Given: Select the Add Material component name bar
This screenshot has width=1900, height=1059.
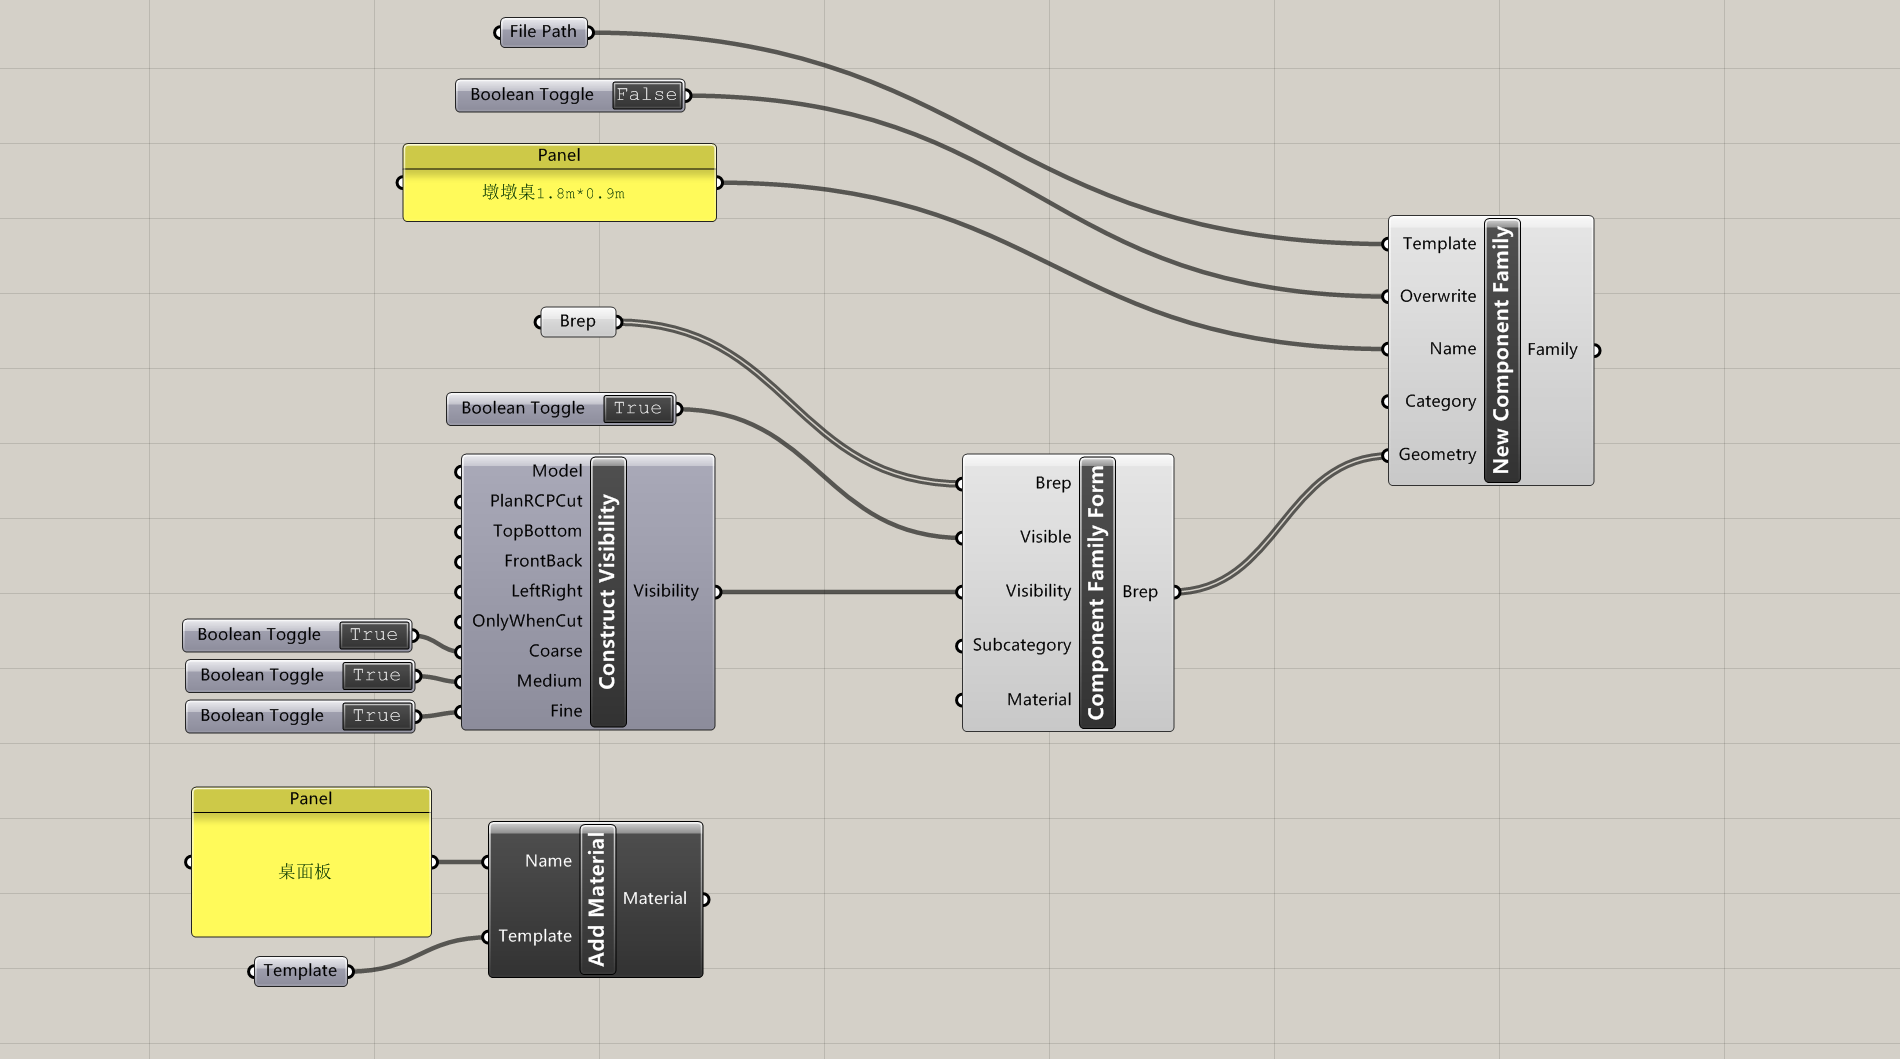Looking at the screenshot, I should click(597, 899).
